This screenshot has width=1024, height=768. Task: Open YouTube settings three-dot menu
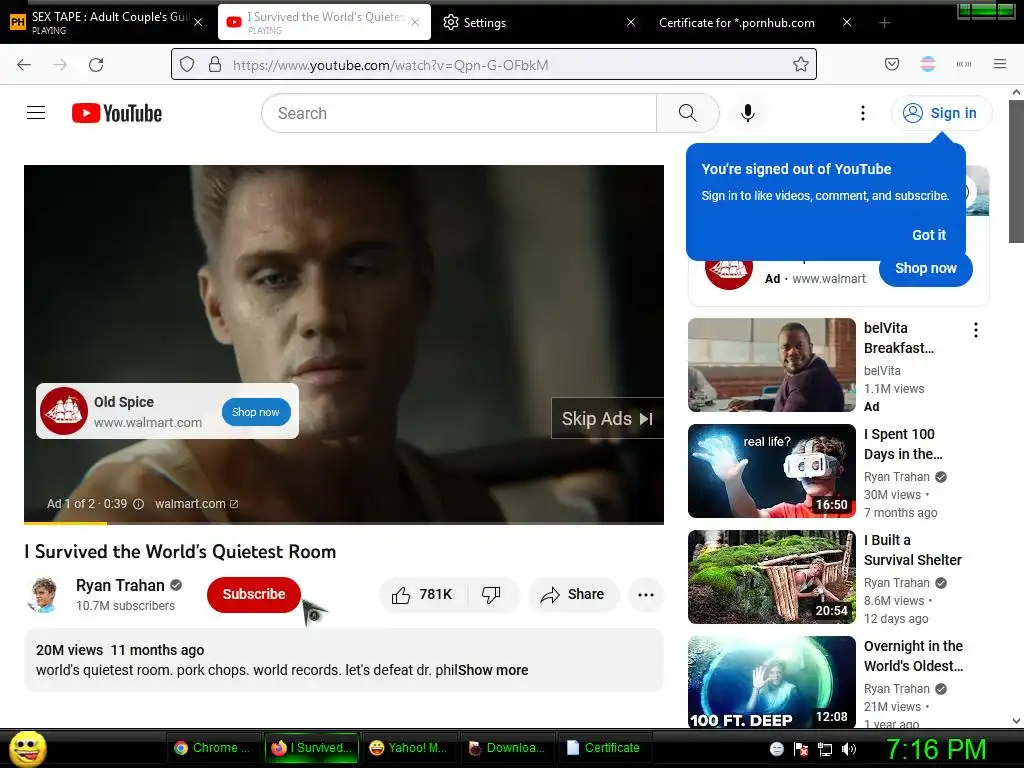click(x=863, y=113)
